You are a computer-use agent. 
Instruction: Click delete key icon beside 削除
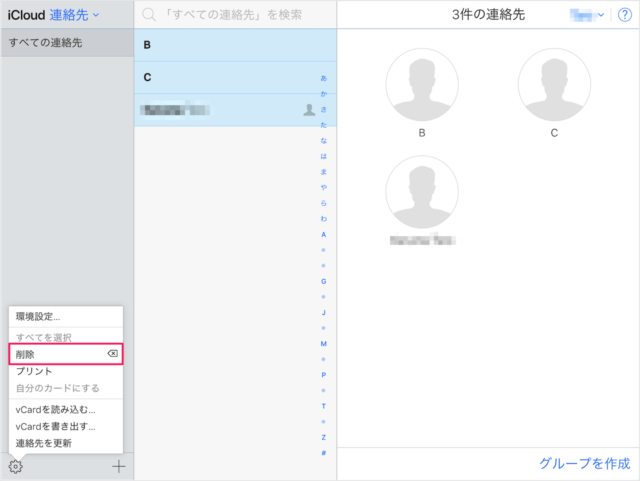pyautogui.click(x=112, y=355)
